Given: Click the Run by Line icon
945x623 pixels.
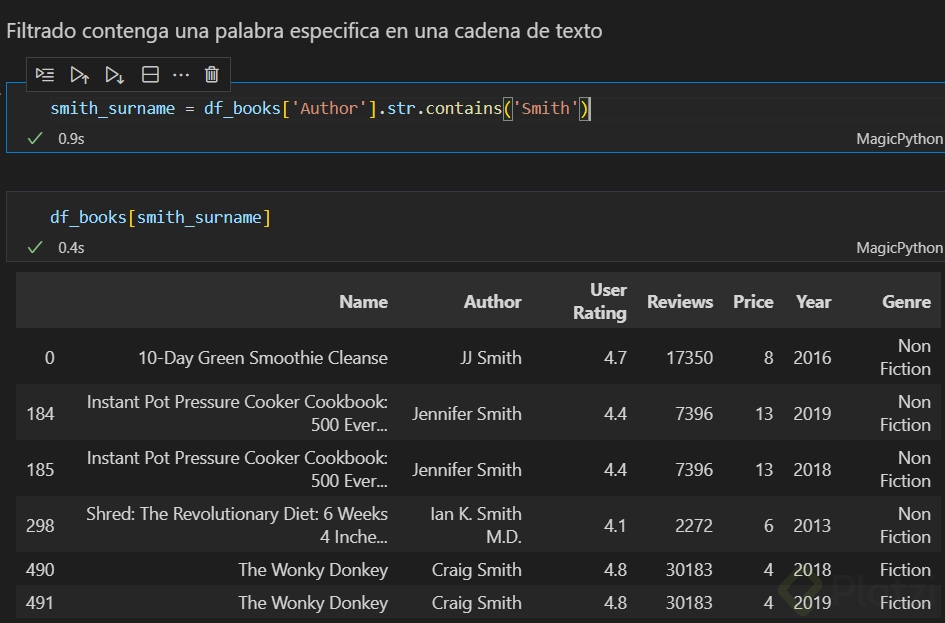Looking at the screenshot, I should [45, 75].
